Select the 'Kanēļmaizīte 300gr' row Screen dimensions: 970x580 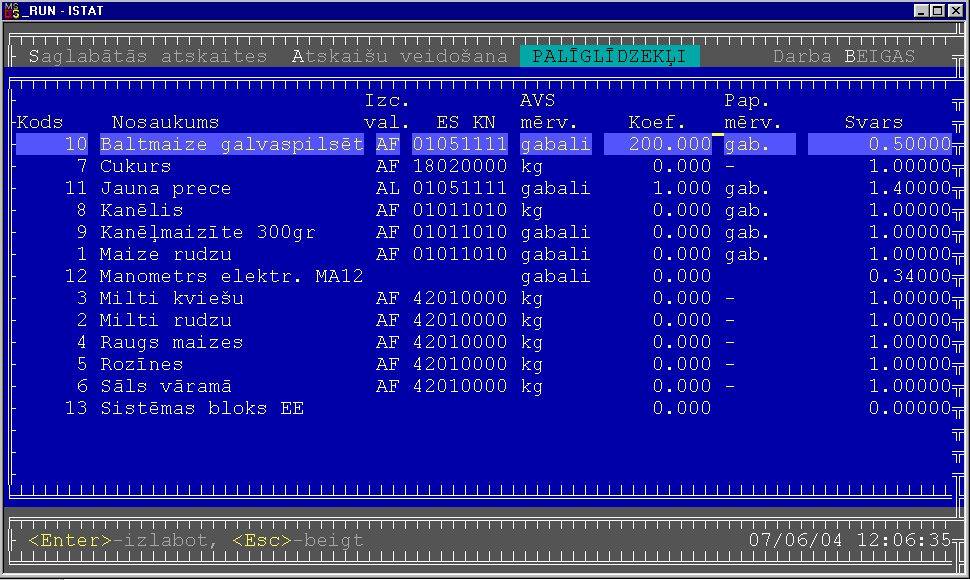coord(484,232)
